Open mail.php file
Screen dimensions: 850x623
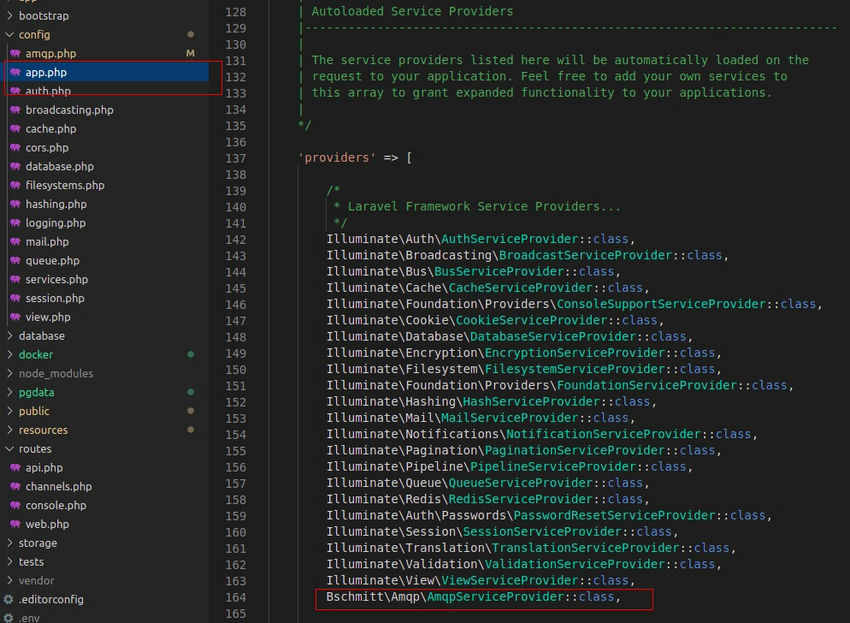pos(47,242)
